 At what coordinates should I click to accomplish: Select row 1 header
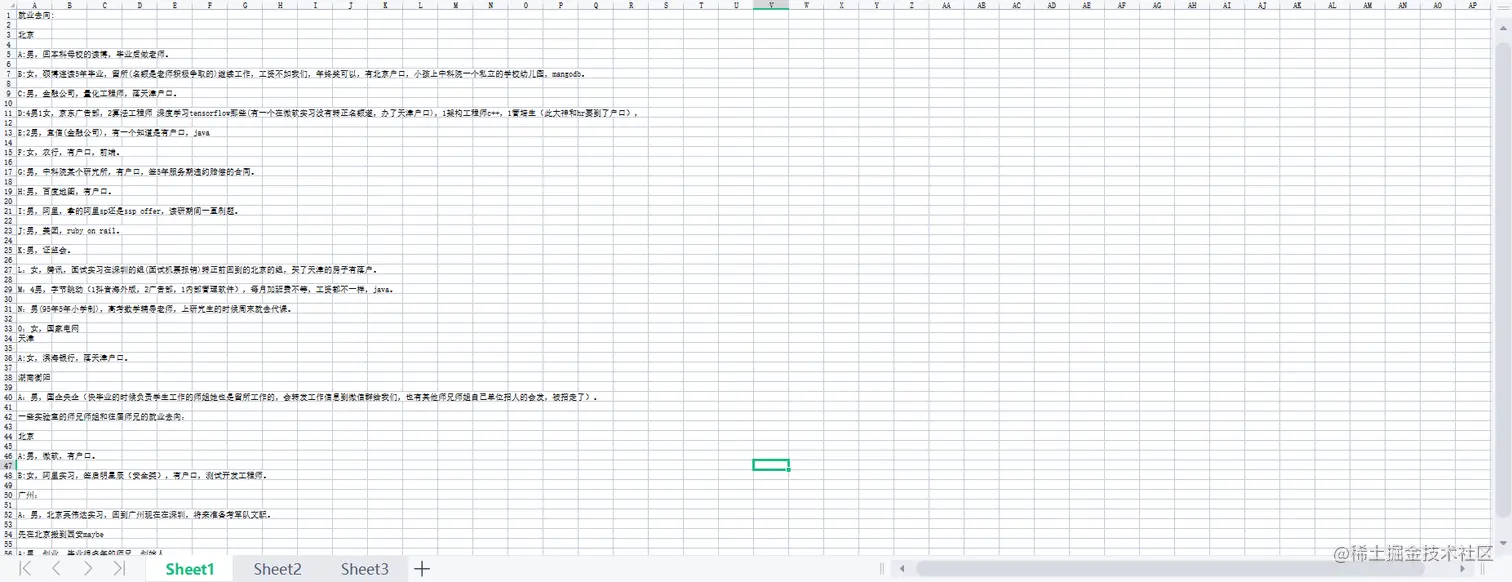coord(8,15)
